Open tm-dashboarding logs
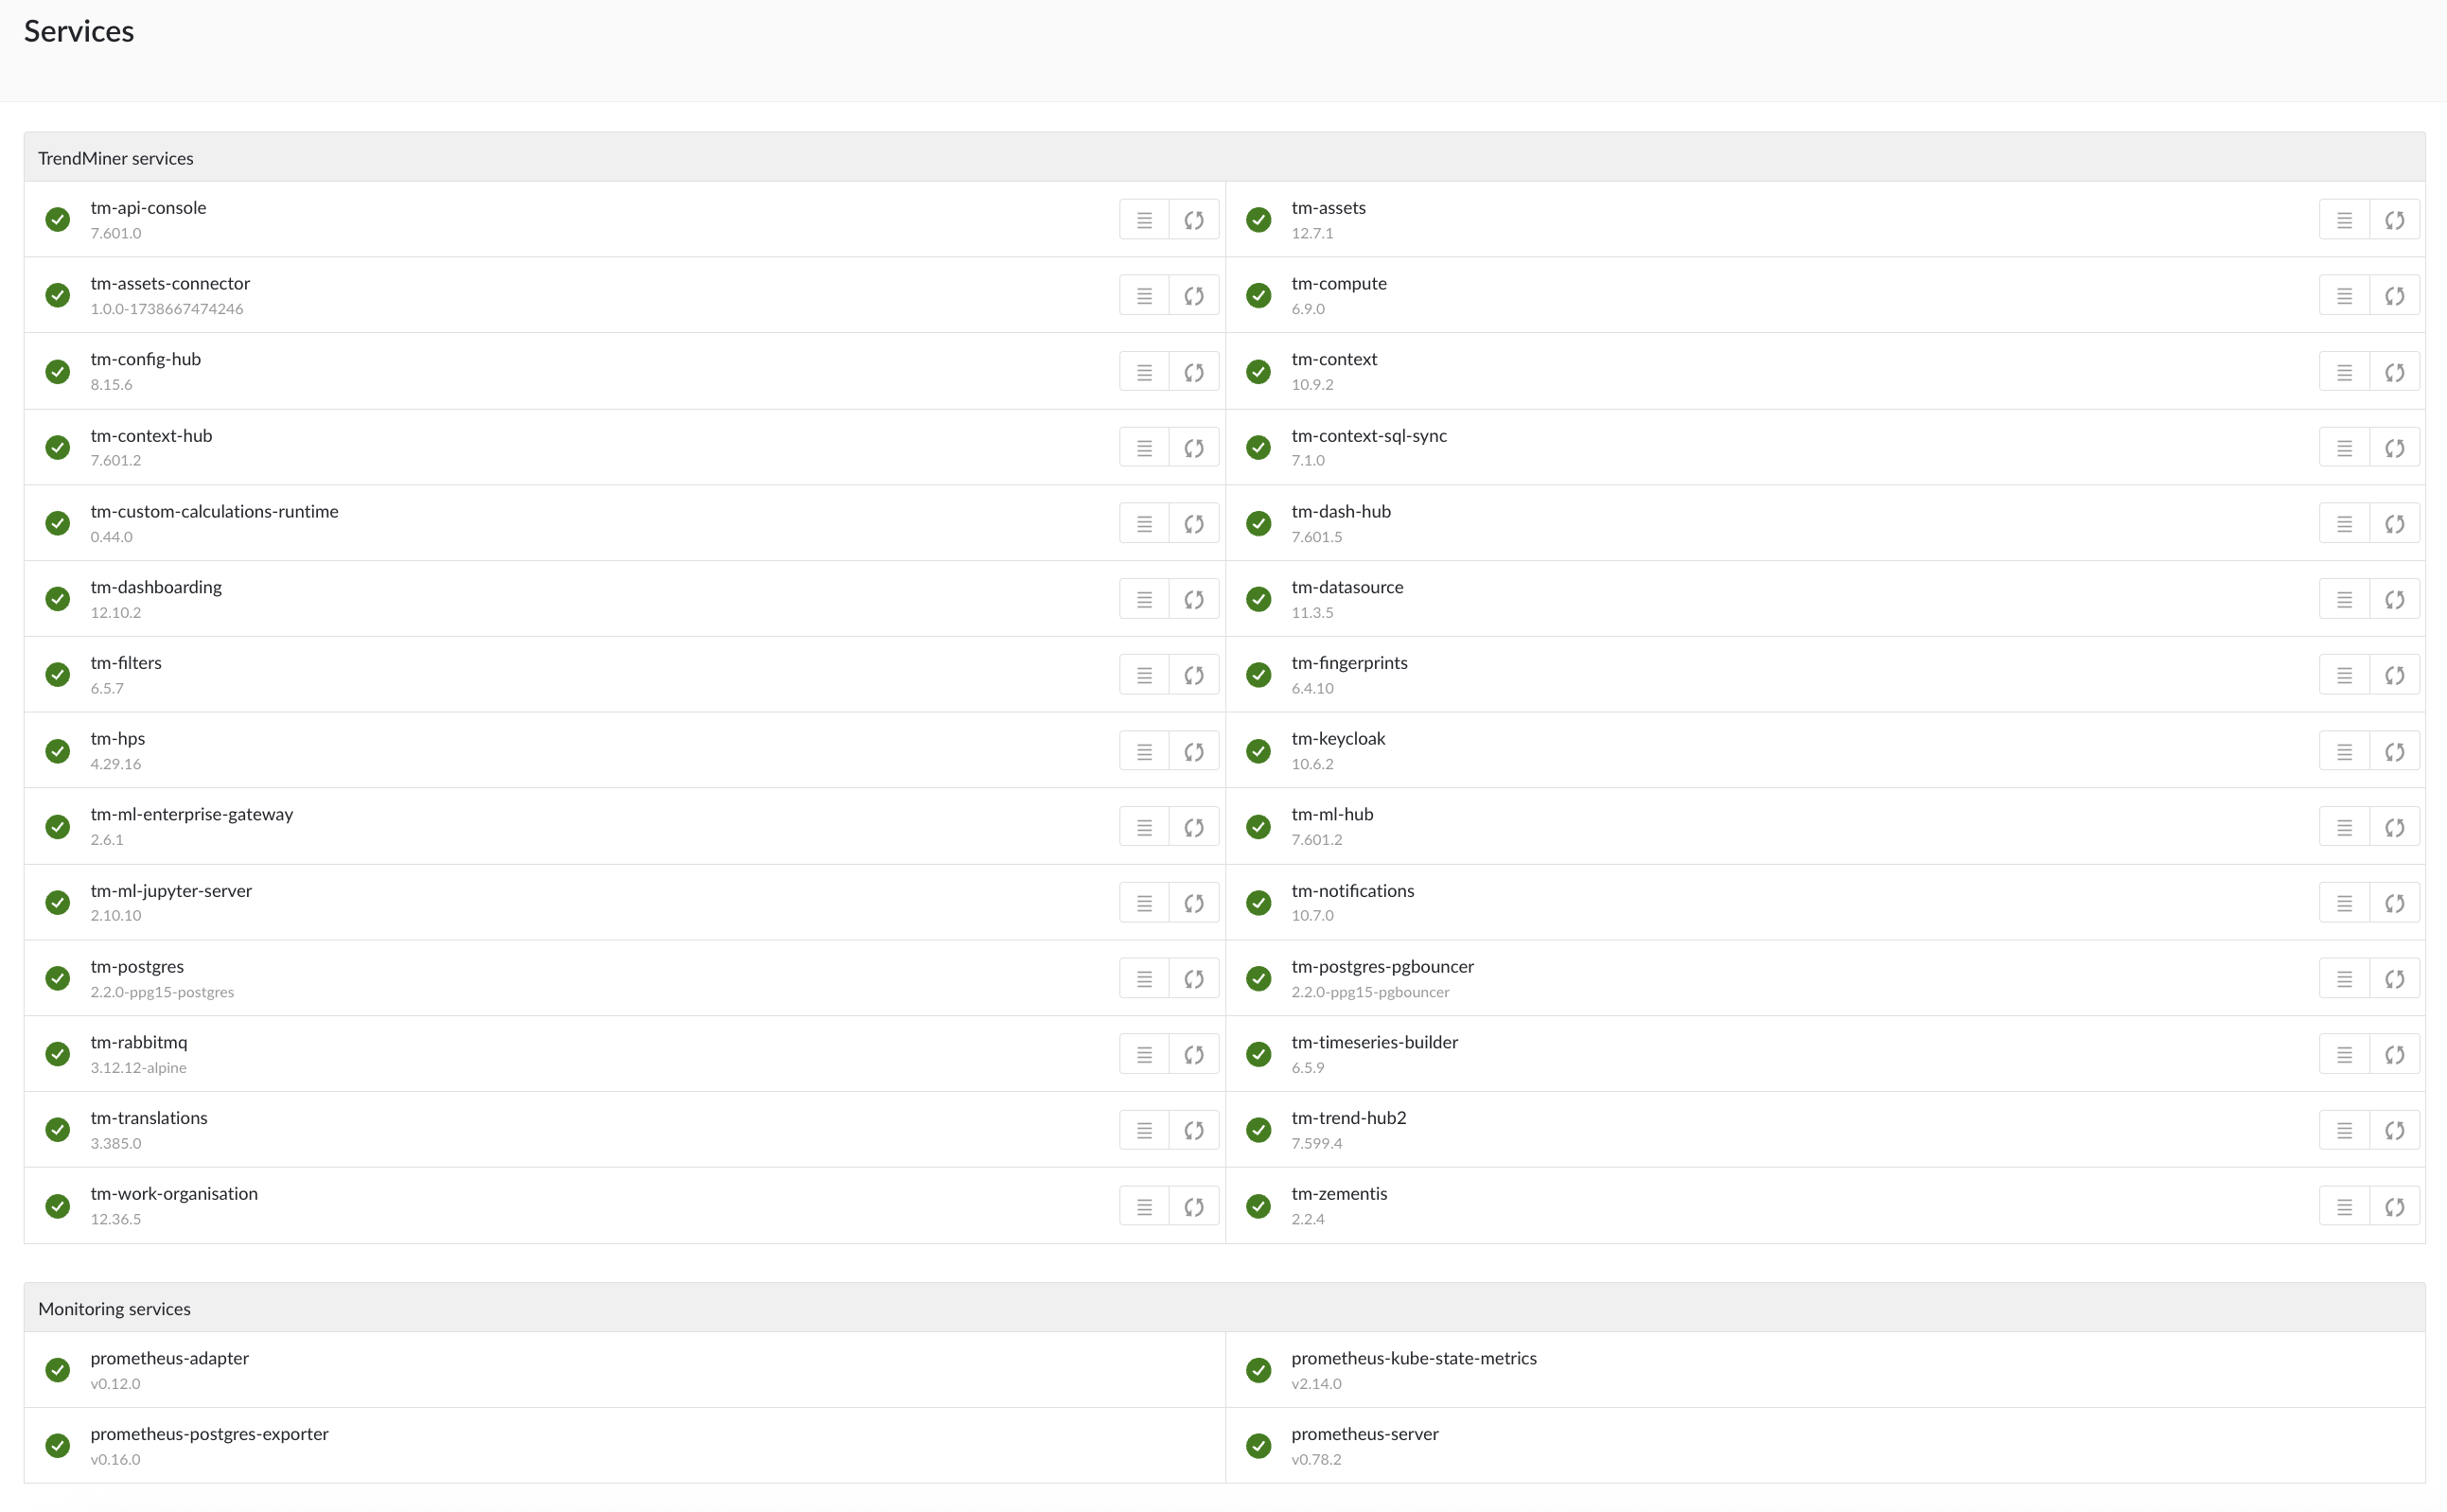Viewport: 2447px width, 1512px height. click(x=1144, y=599)
